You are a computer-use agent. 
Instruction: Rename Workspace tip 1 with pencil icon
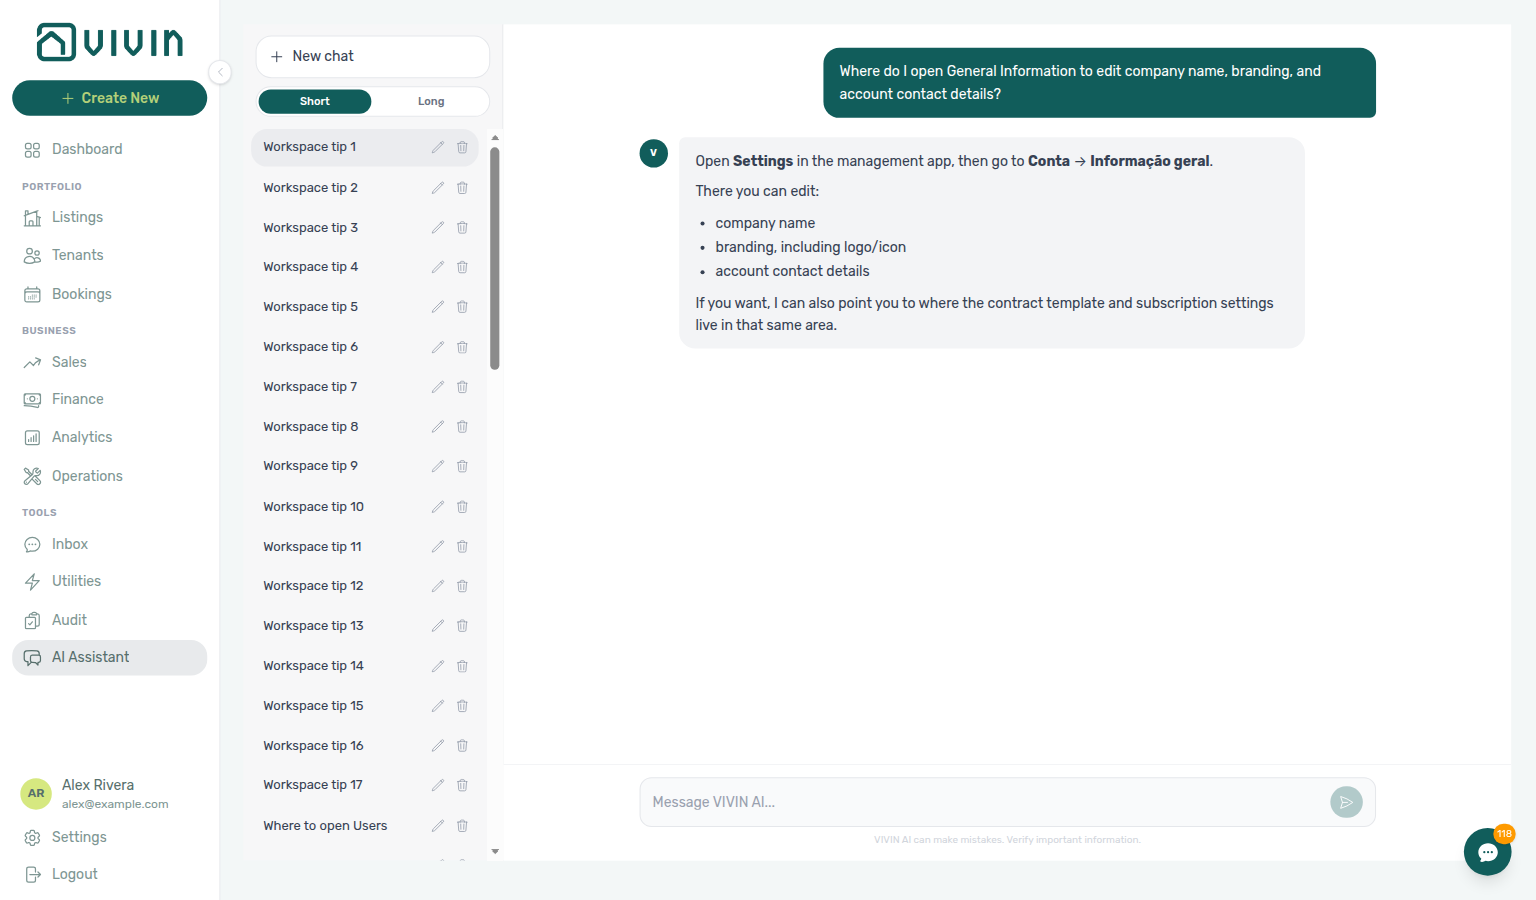click(437, 147)
